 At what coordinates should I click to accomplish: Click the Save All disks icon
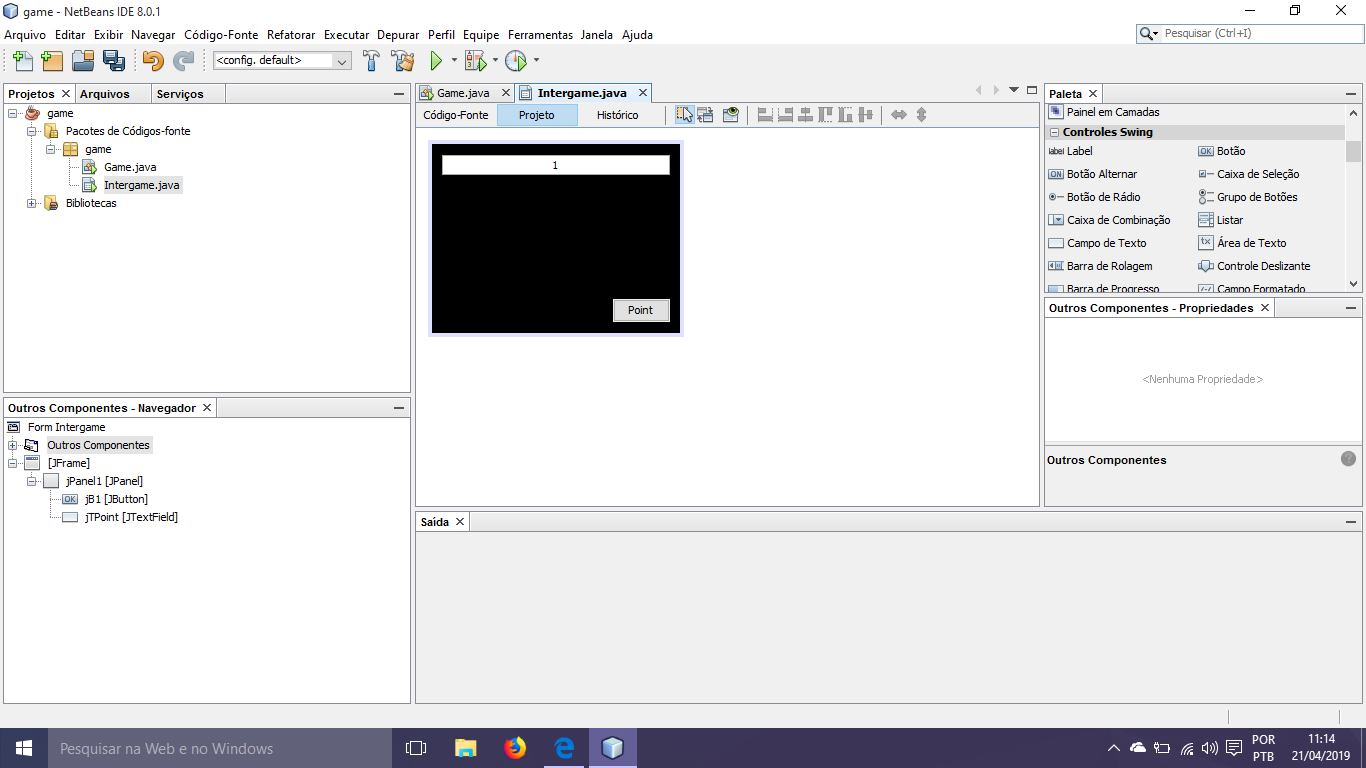pyautogui.click(x=114, y=60)
